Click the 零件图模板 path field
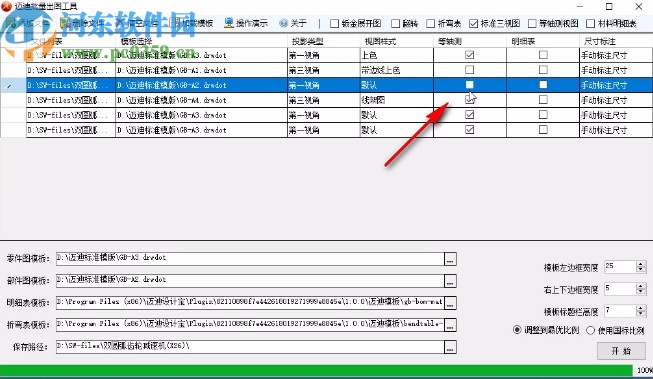The width and height of the screenshot is (653, 379). [250, 259]
